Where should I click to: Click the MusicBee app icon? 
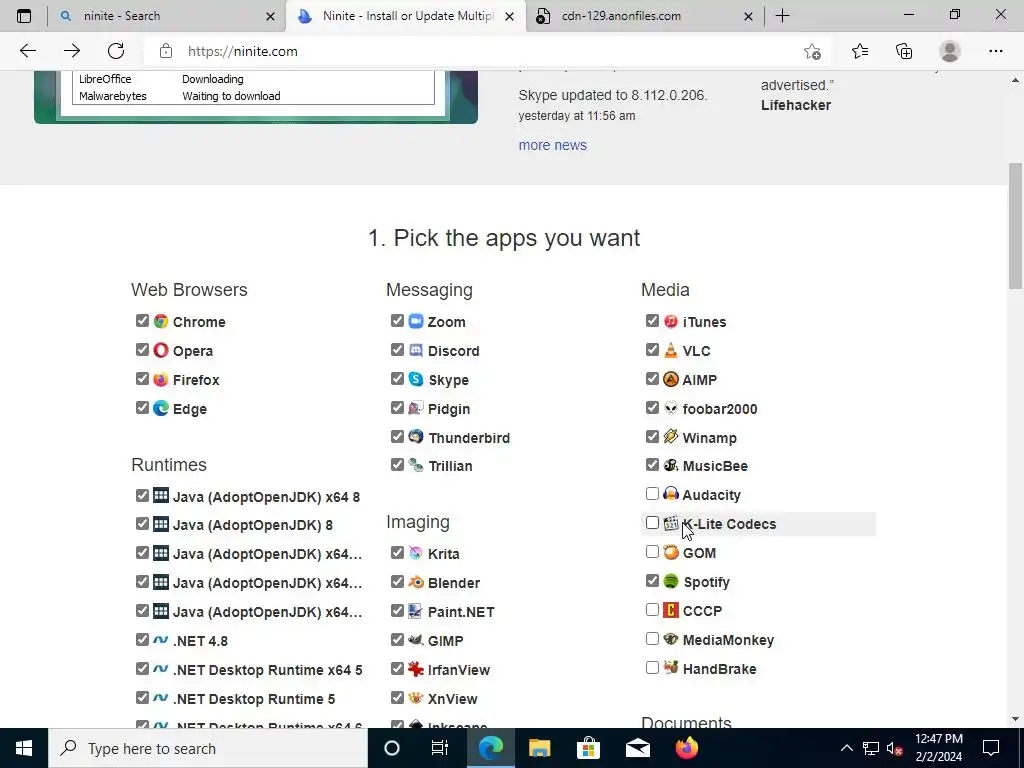pos(671,465)
